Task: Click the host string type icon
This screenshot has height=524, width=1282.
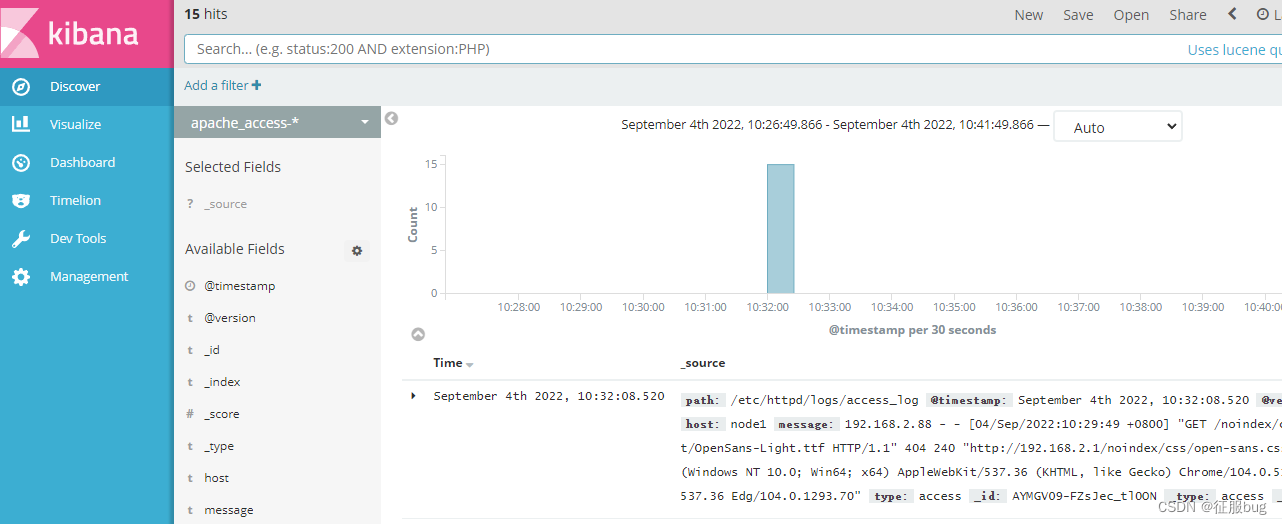Action: click(x=190, y=478)
